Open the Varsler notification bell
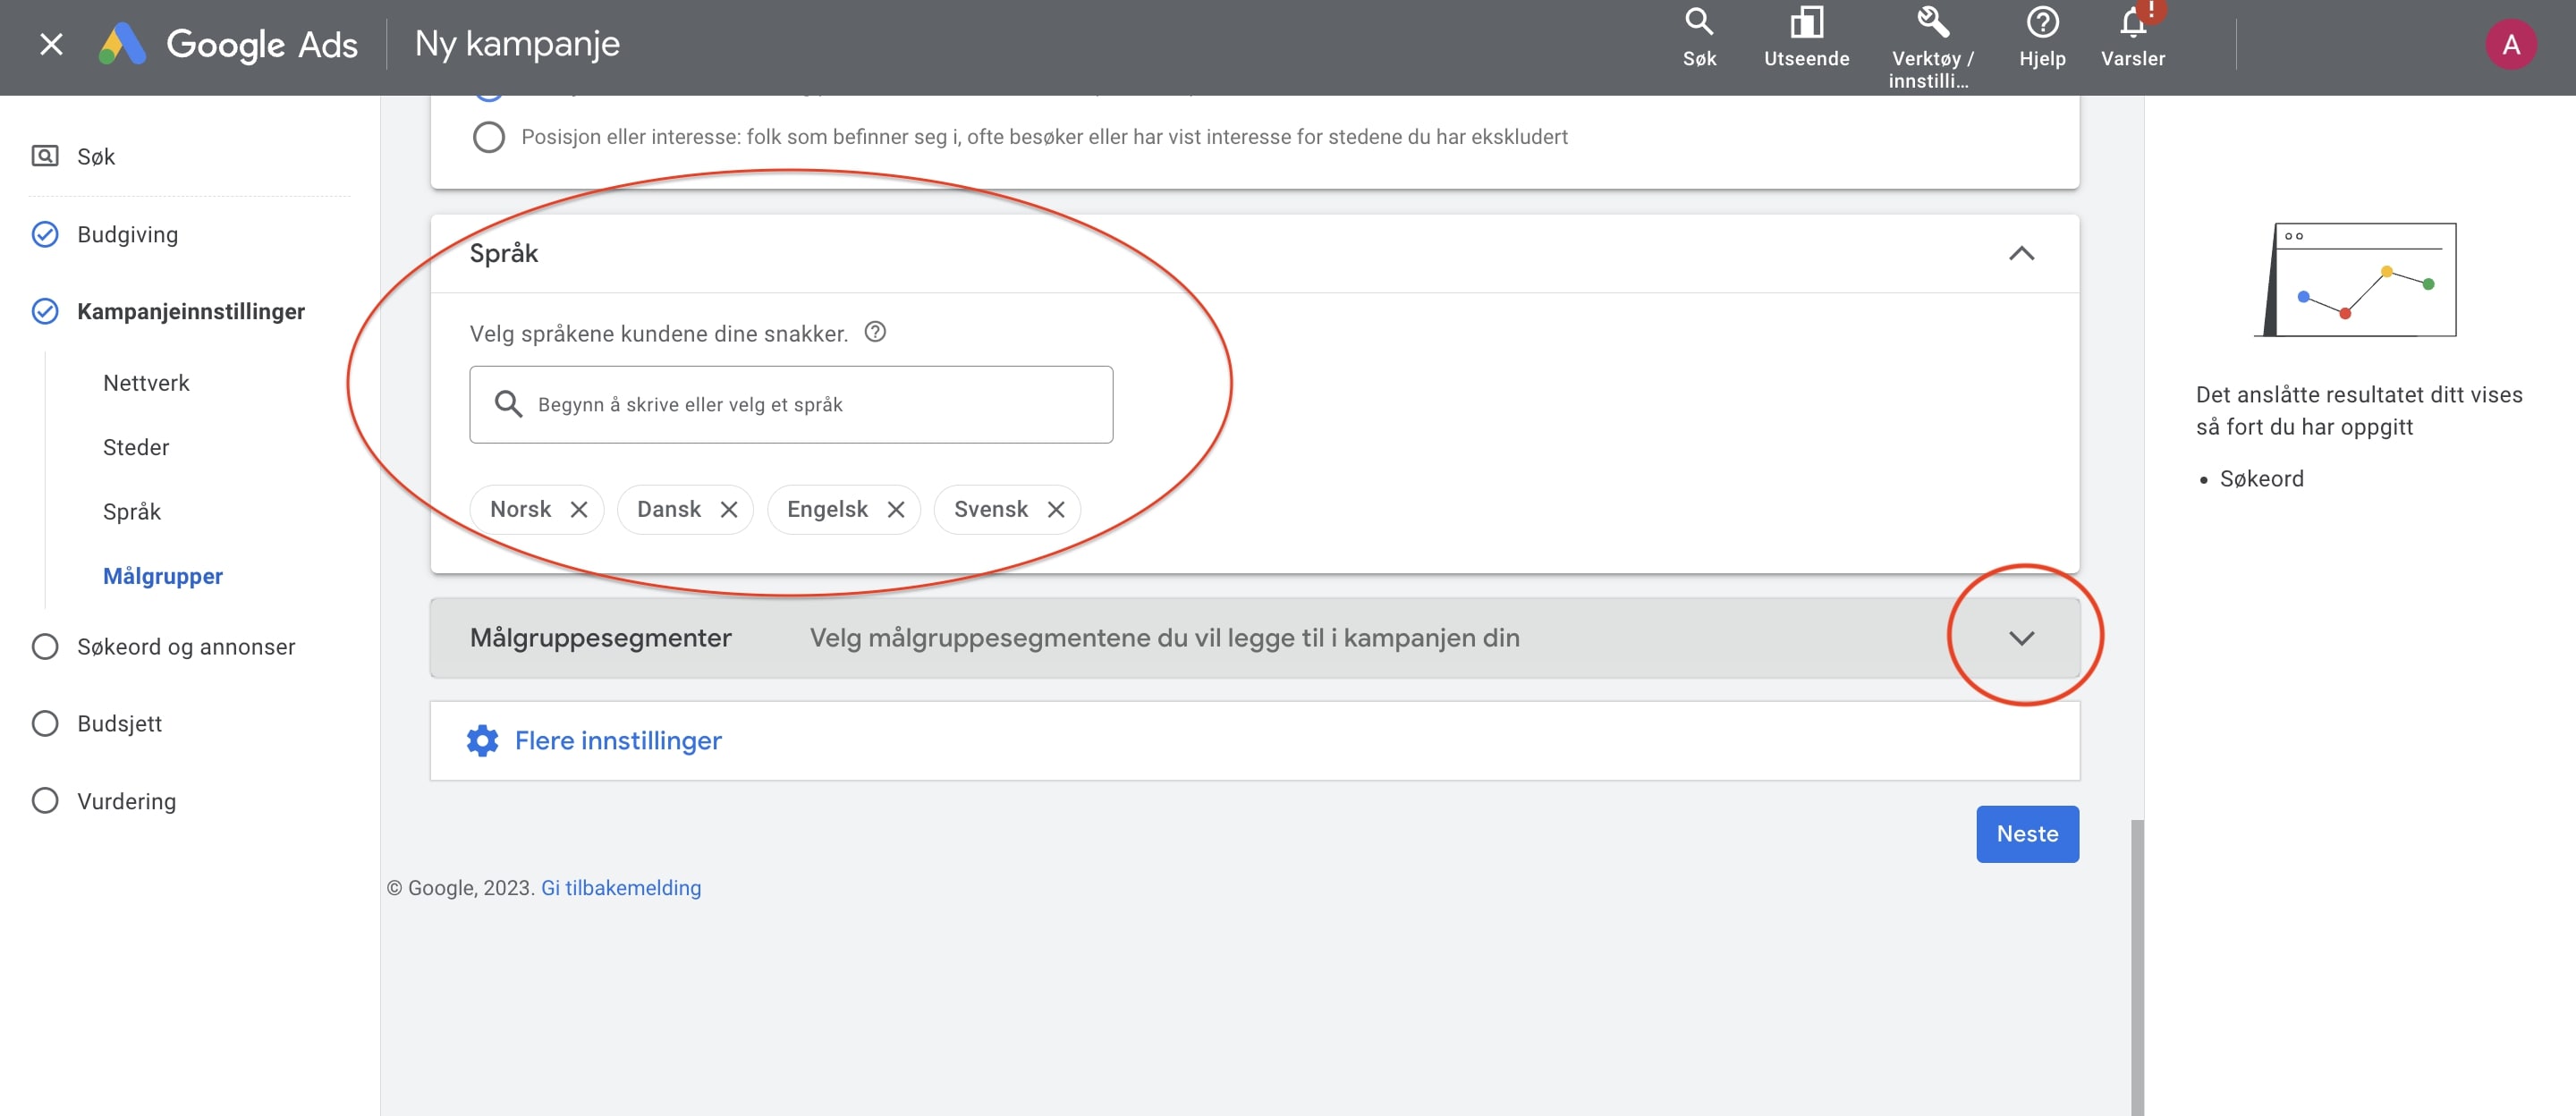Screen dimensions: 2576x1116 coord(2132,23)
